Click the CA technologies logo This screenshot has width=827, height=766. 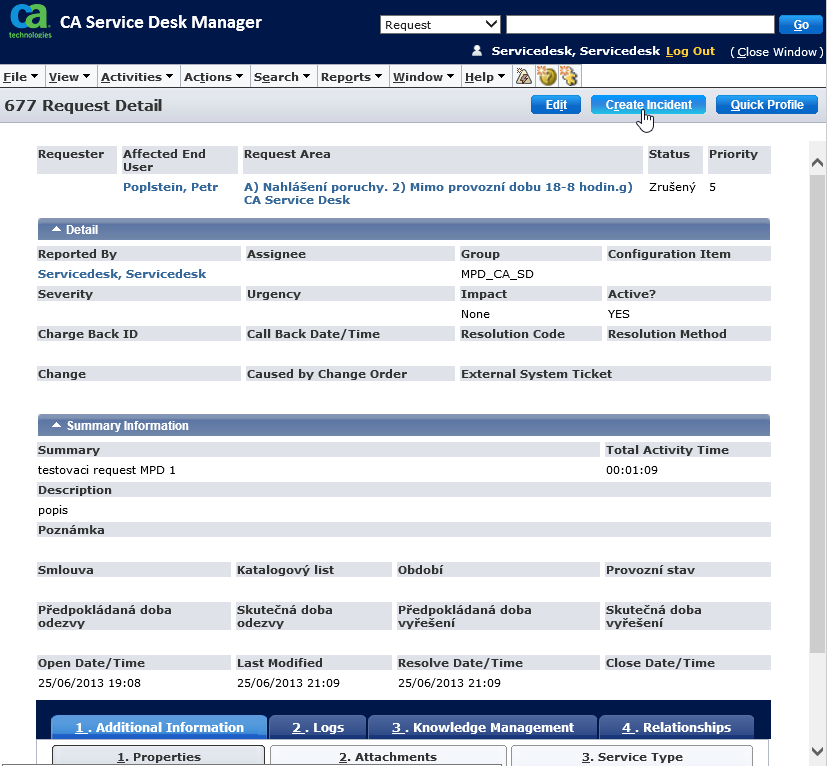(30, 21)
